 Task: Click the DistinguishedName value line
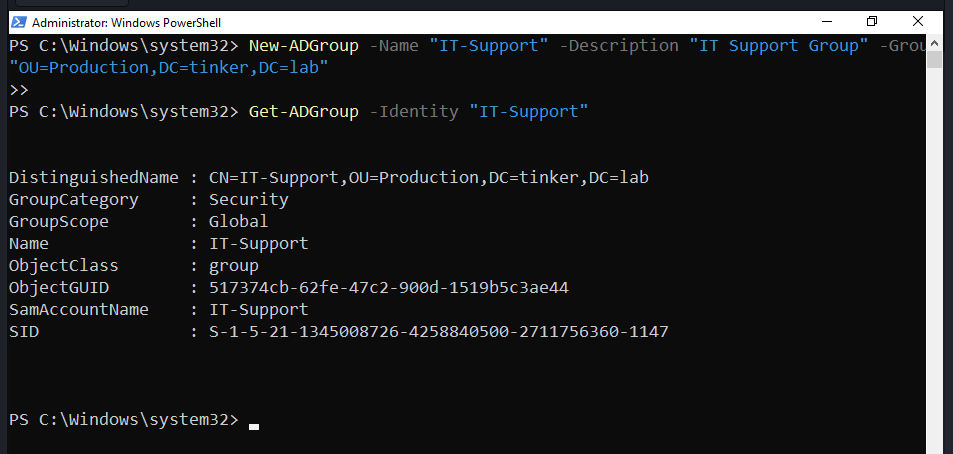435,177
